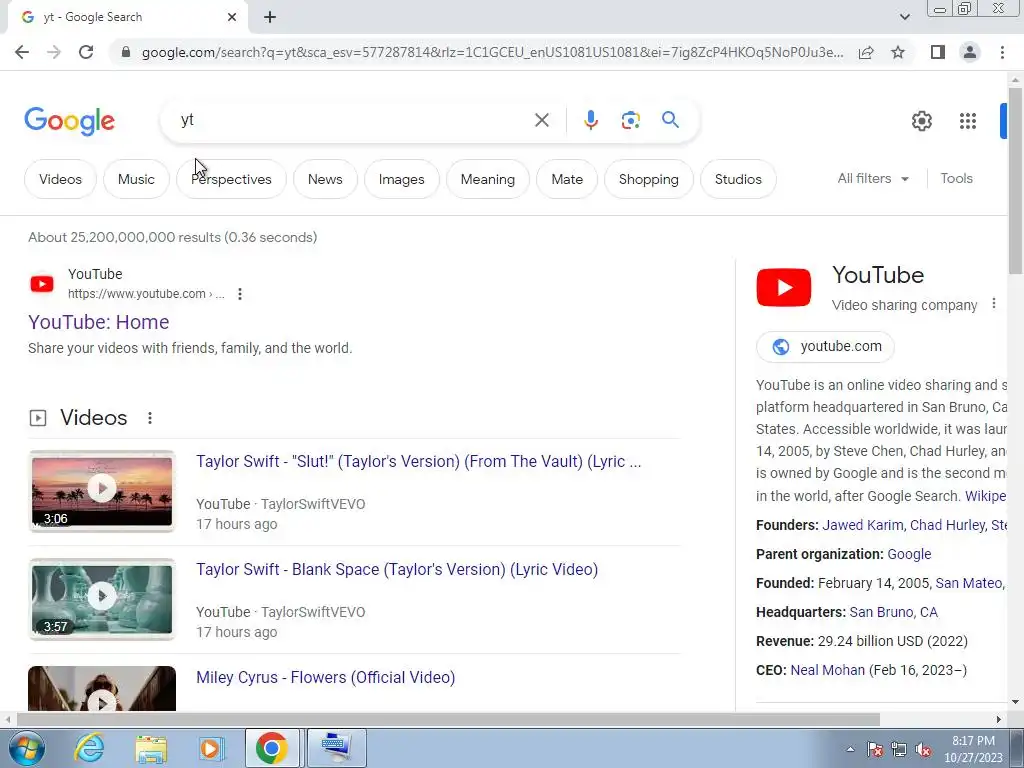Click the Google logo
Image resolution: width=1024 pixels, height=768 pixels.
point(69,121)
